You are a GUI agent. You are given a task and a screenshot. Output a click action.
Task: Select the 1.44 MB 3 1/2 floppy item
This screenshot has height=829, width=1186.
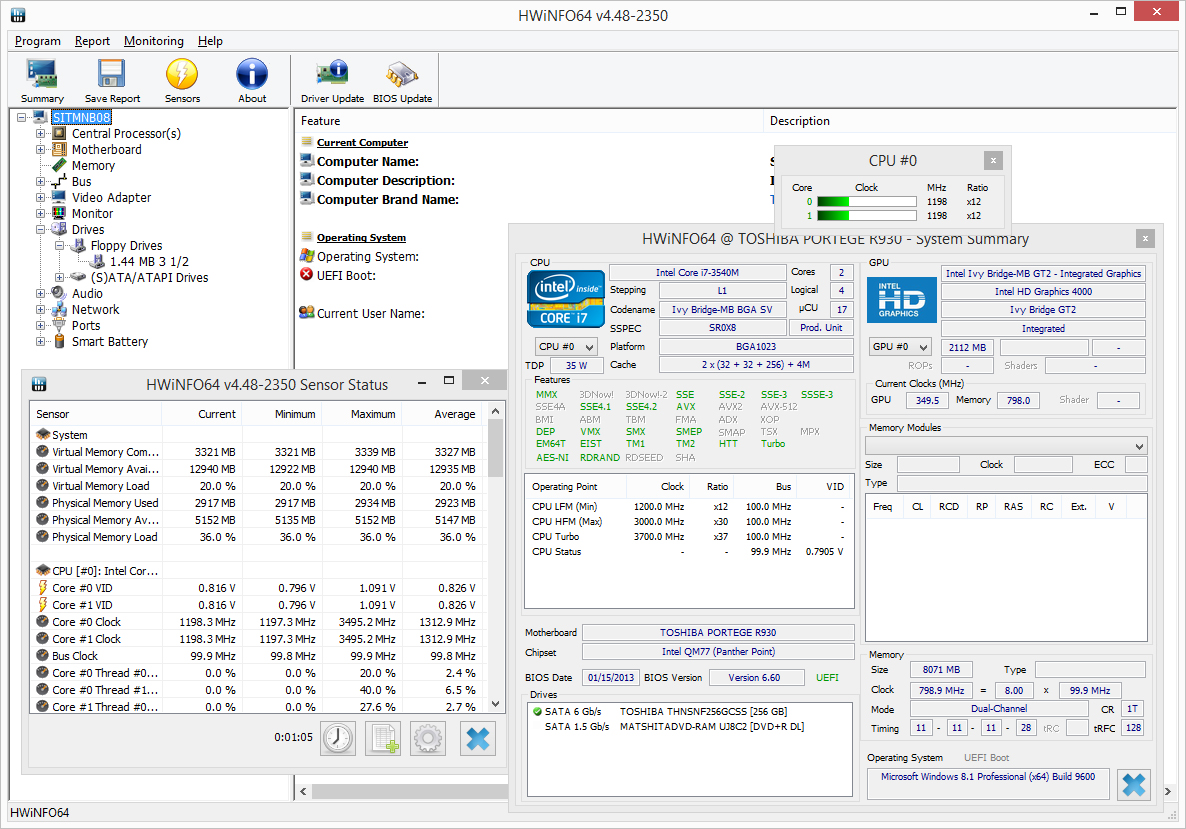click(x=149, y=262)
